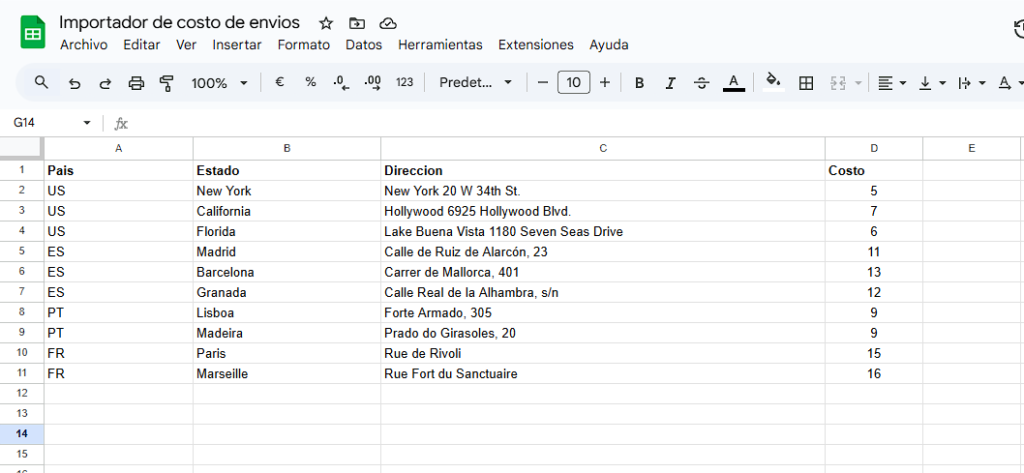
Task: Open the Datos menu
Action: [x=364, y=45]
